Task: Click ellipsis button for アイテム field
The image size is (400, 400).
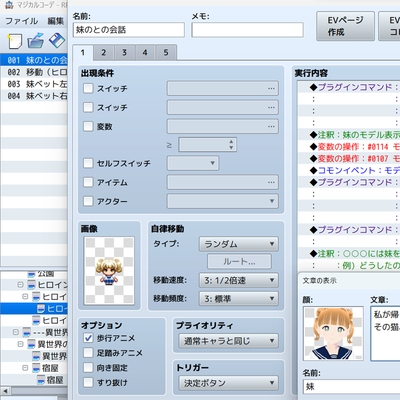Action: (x=271, y=183)
